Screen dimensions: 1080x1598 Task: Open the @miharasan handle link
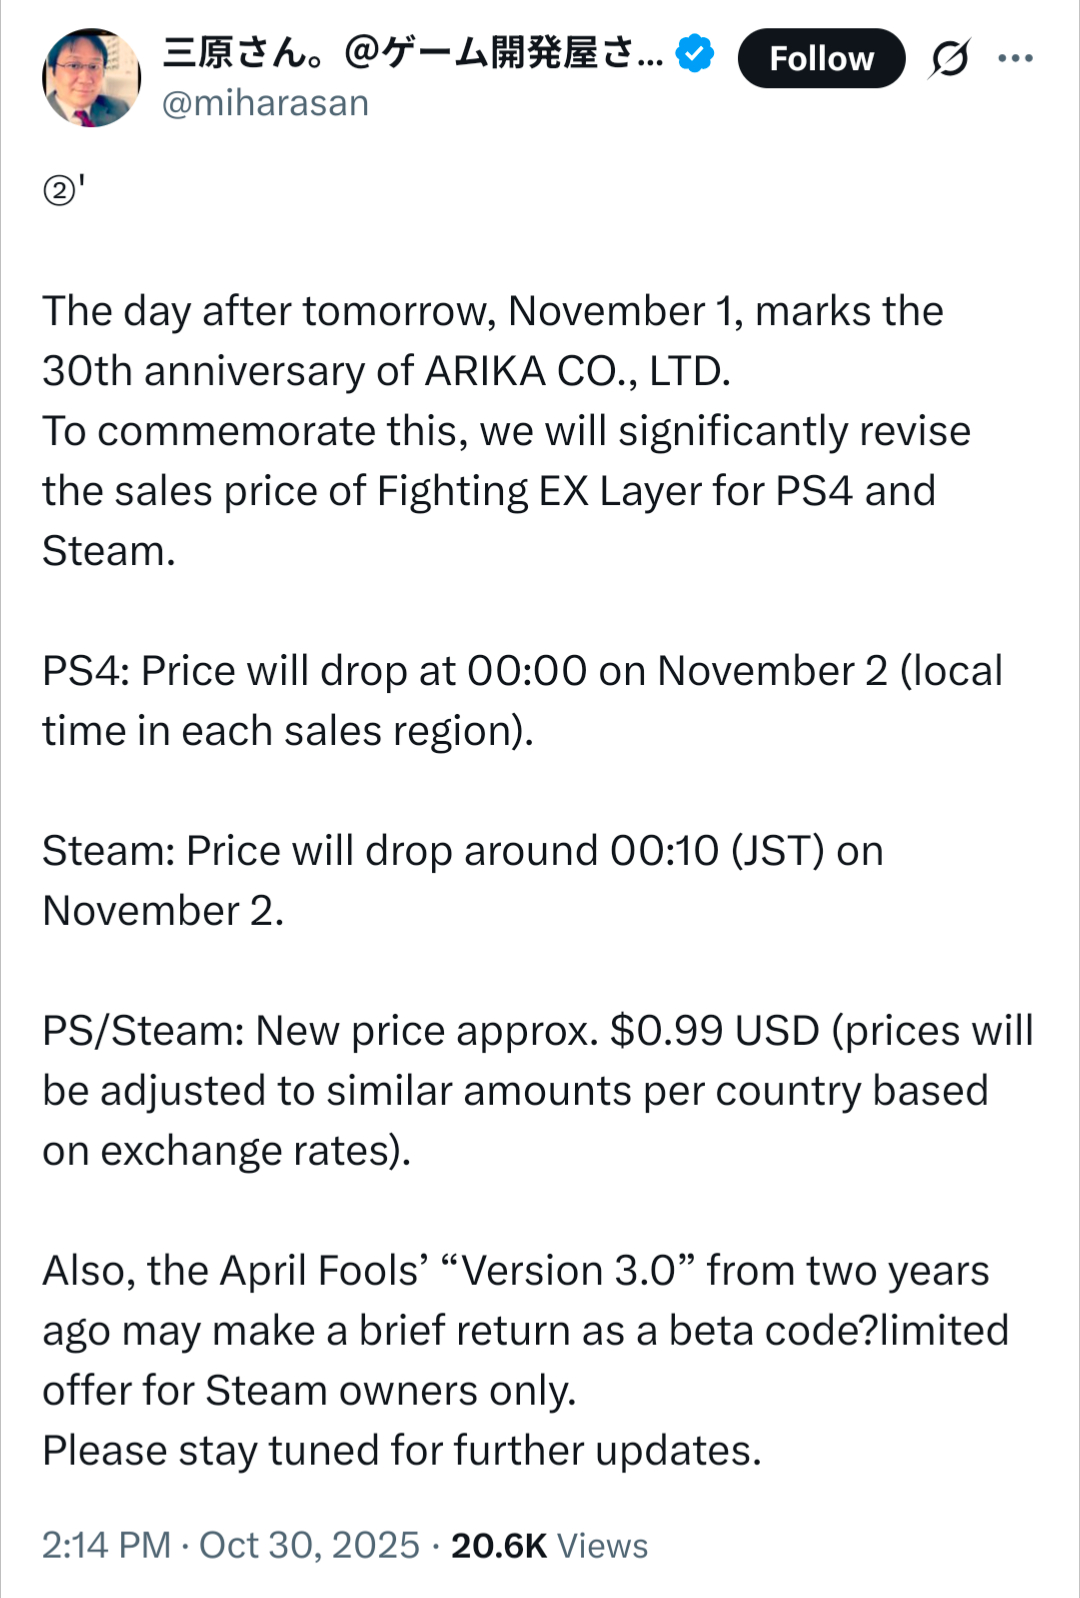click(x=266, y=103)
